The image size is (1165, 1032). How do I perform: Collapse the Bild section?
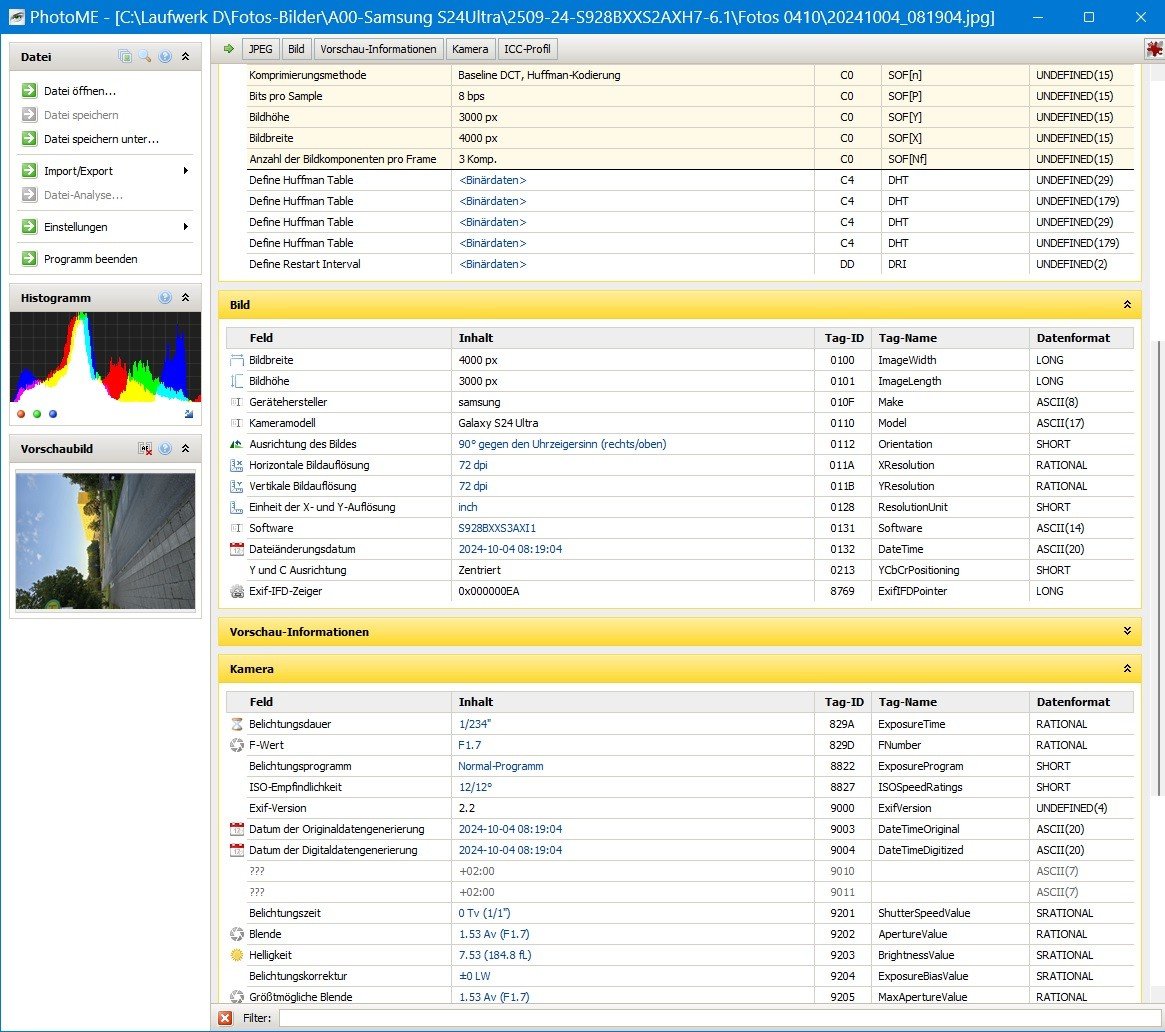(x=1127, y=304)
